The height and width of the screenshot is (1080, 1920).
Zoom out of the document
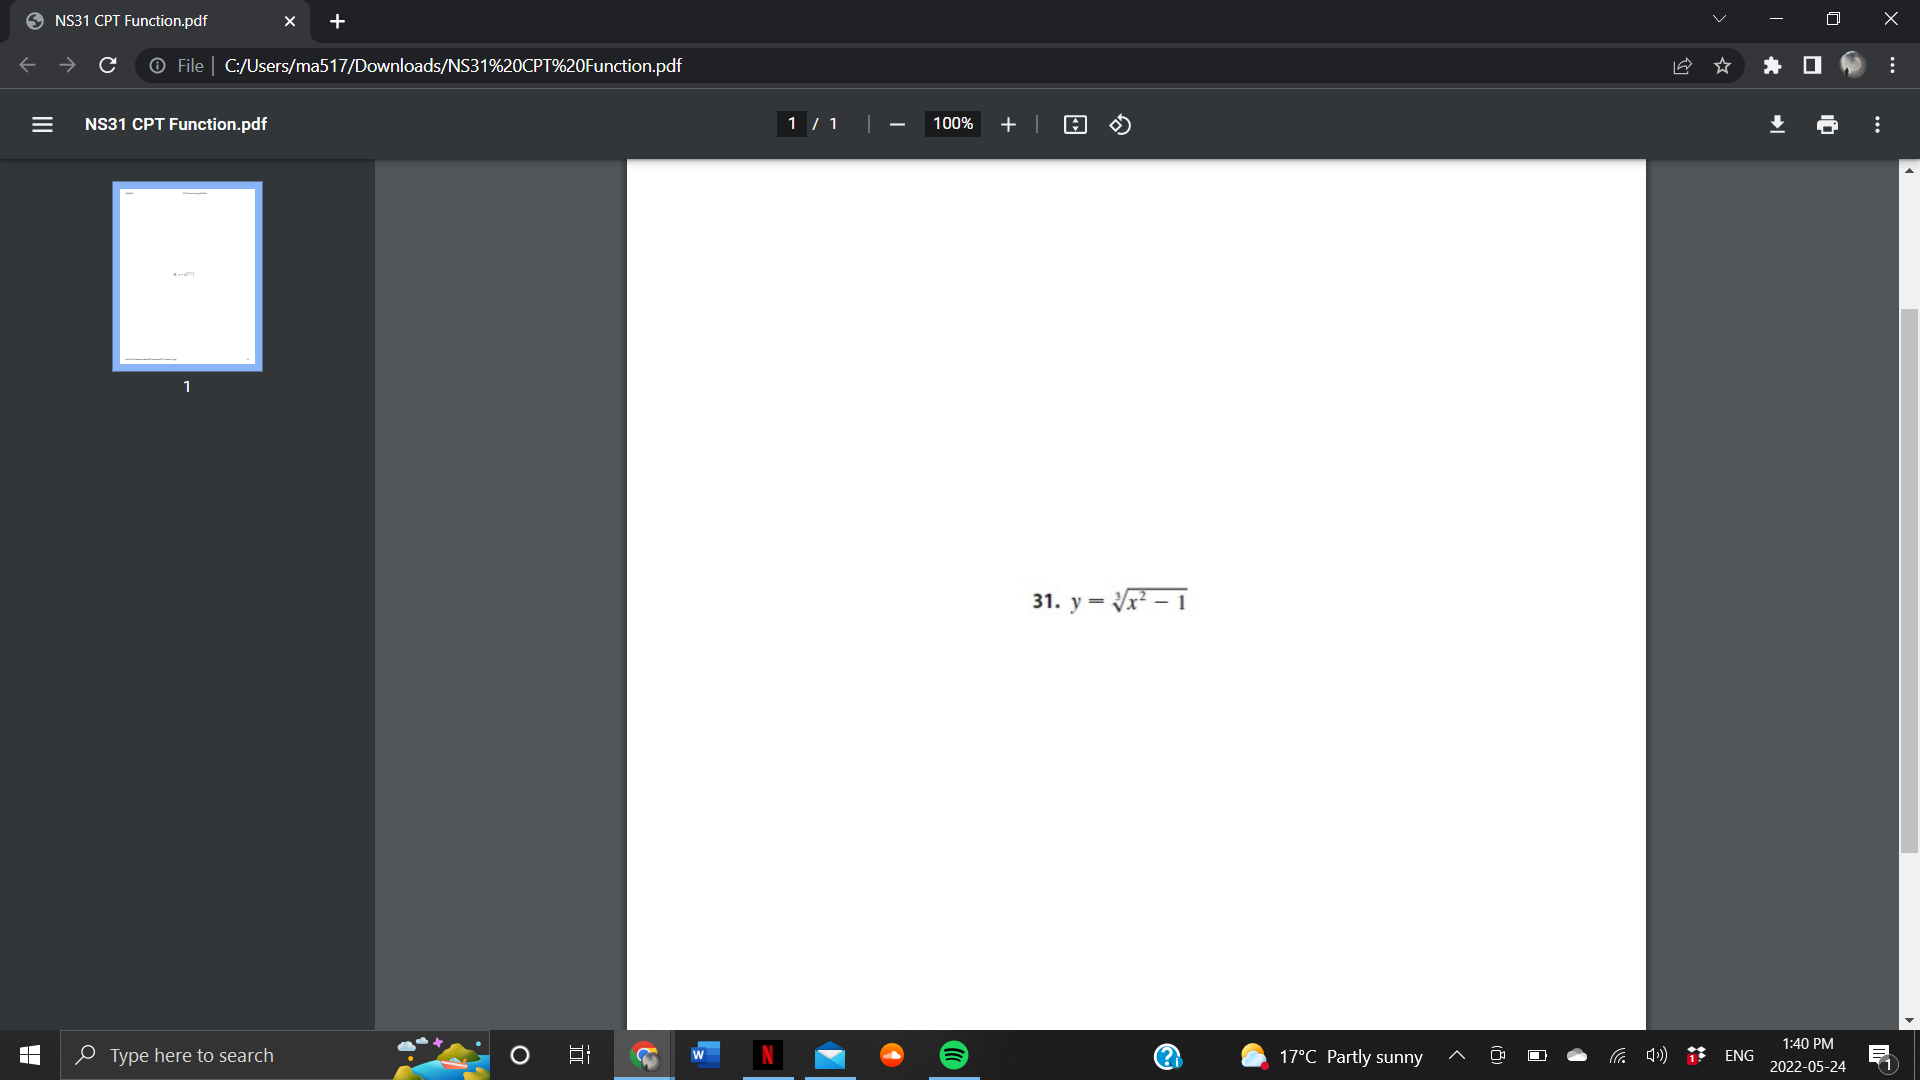(x=896, y=124)
